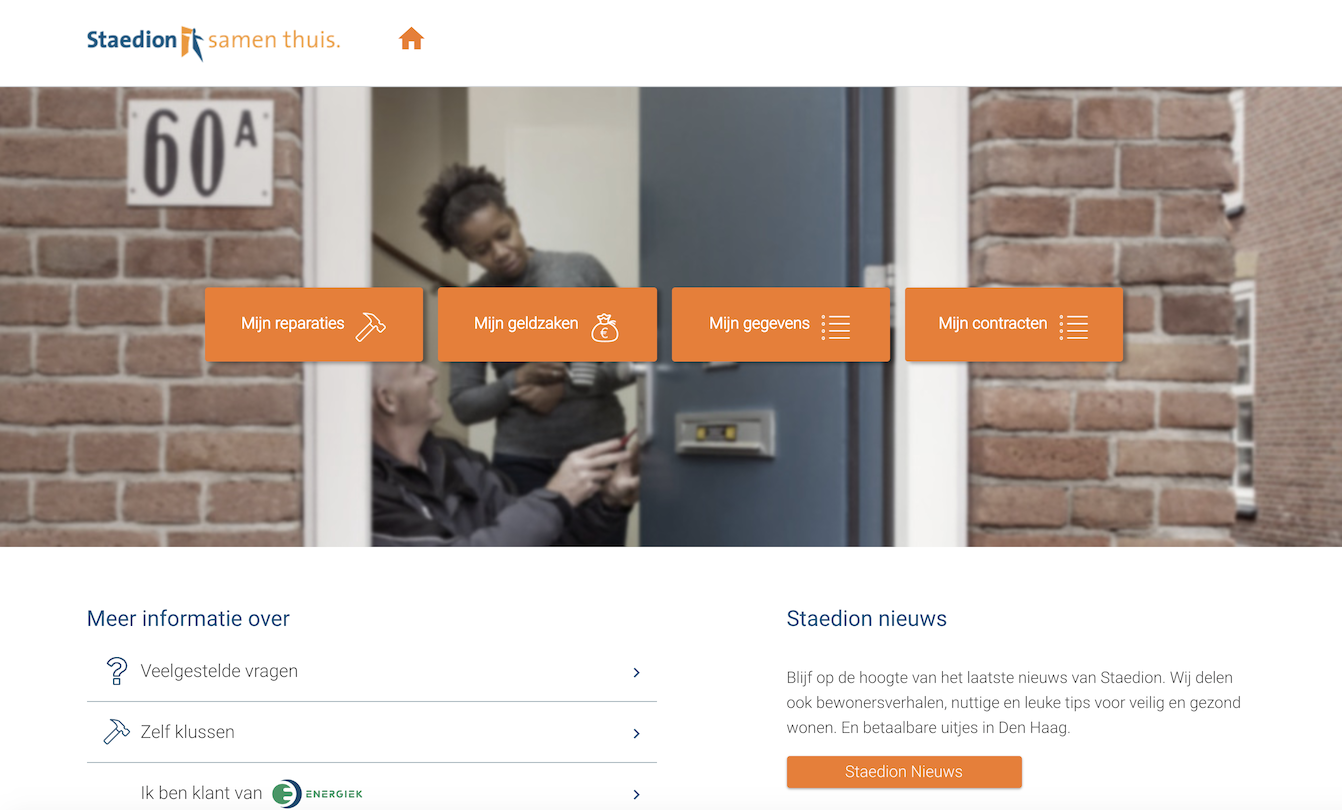Select the list icon on Mijn contracten
1342x810 pixels.
pos(1074,327)
